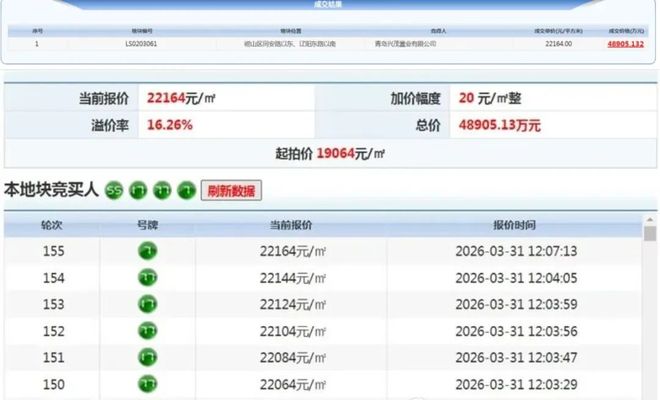Select the bidder badge in round 150 row

point(147,383)
